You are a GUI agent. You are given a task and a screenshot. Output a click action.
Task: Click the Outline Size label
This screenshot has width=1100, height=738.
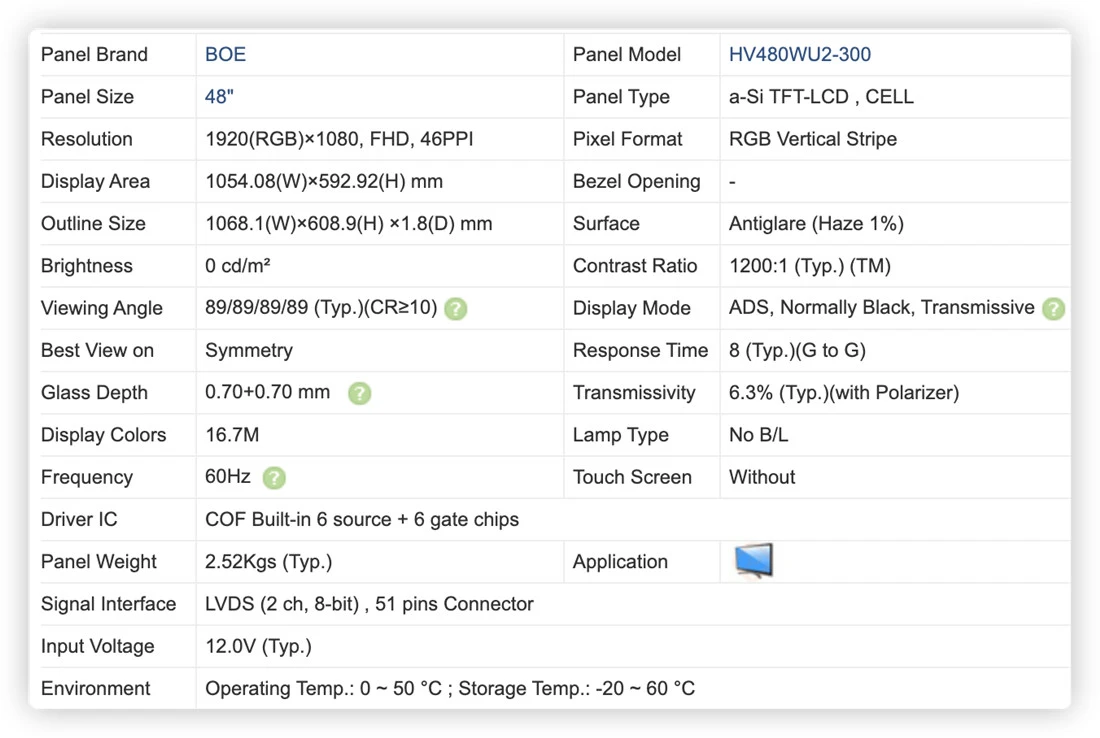click(x=93, y=224)
